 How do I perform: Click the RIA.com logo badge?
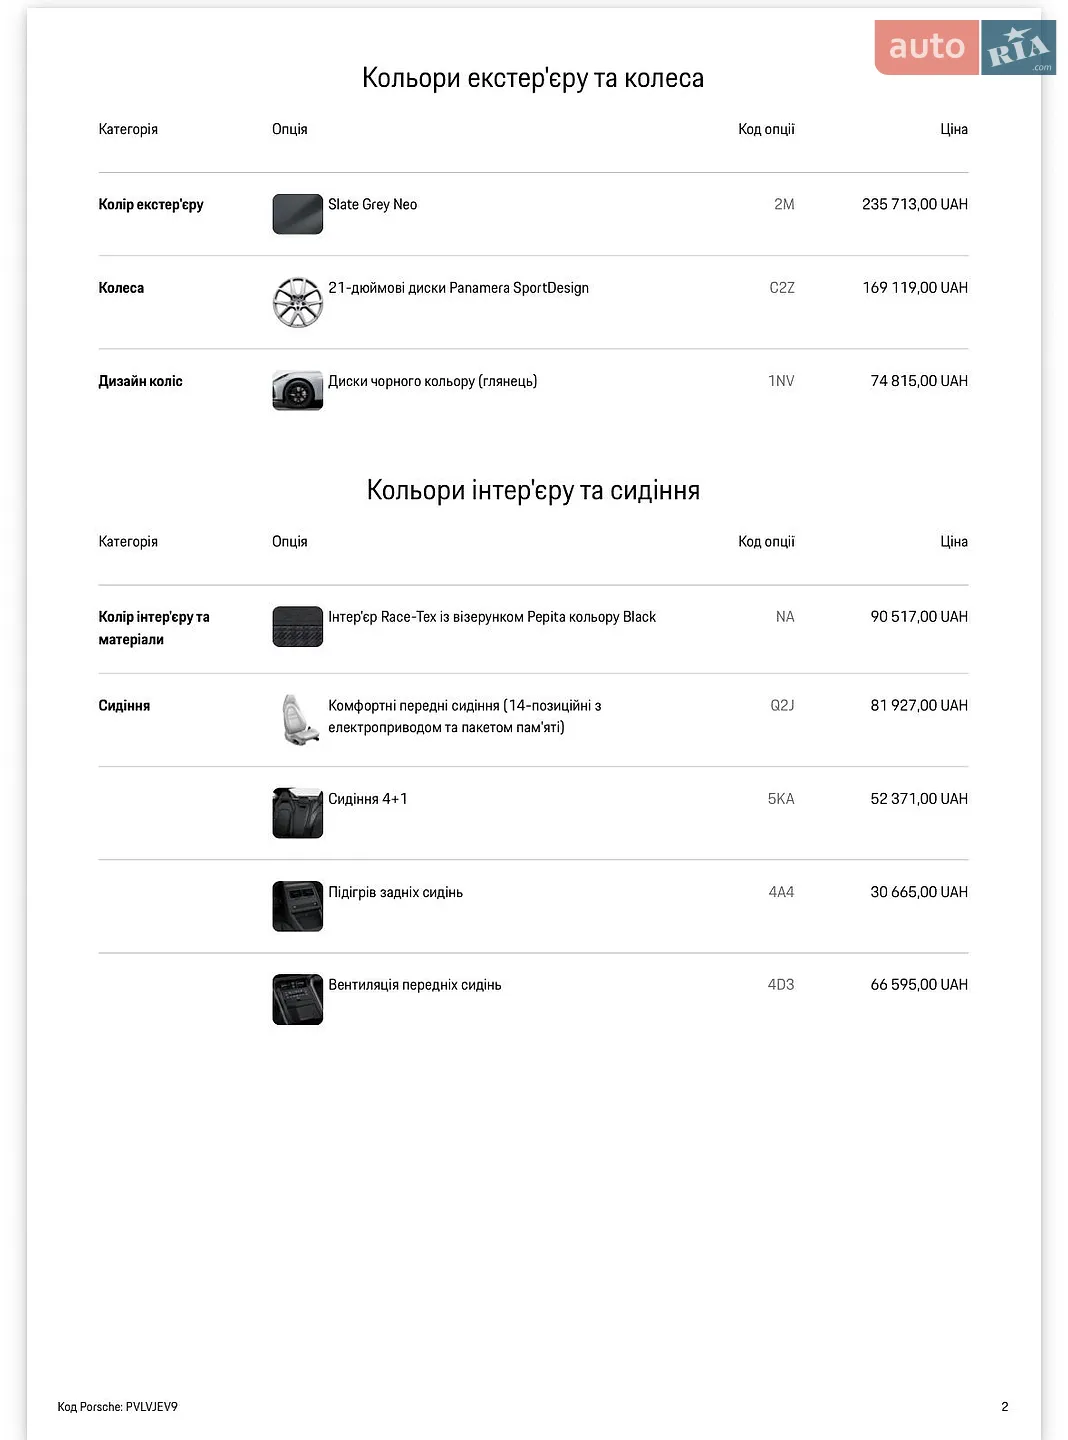(x=1018, y=47)
